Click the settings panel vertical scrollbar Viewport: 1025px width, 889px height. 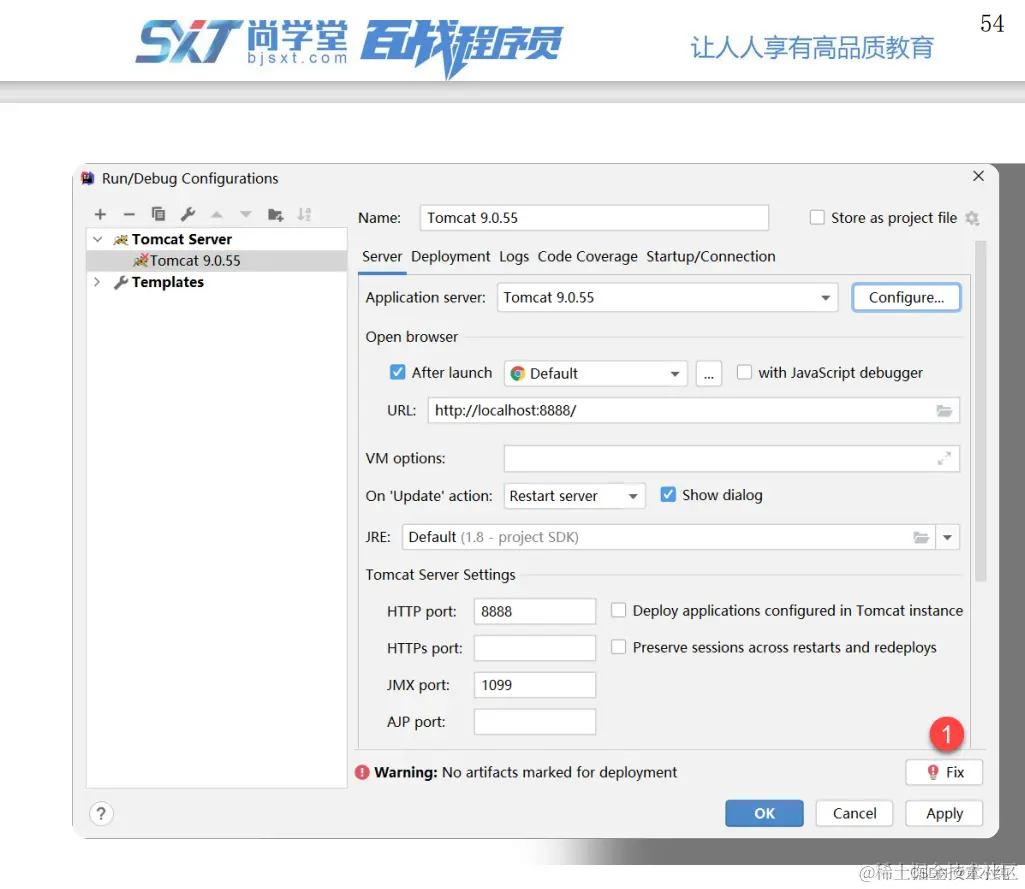coord(980,412)
